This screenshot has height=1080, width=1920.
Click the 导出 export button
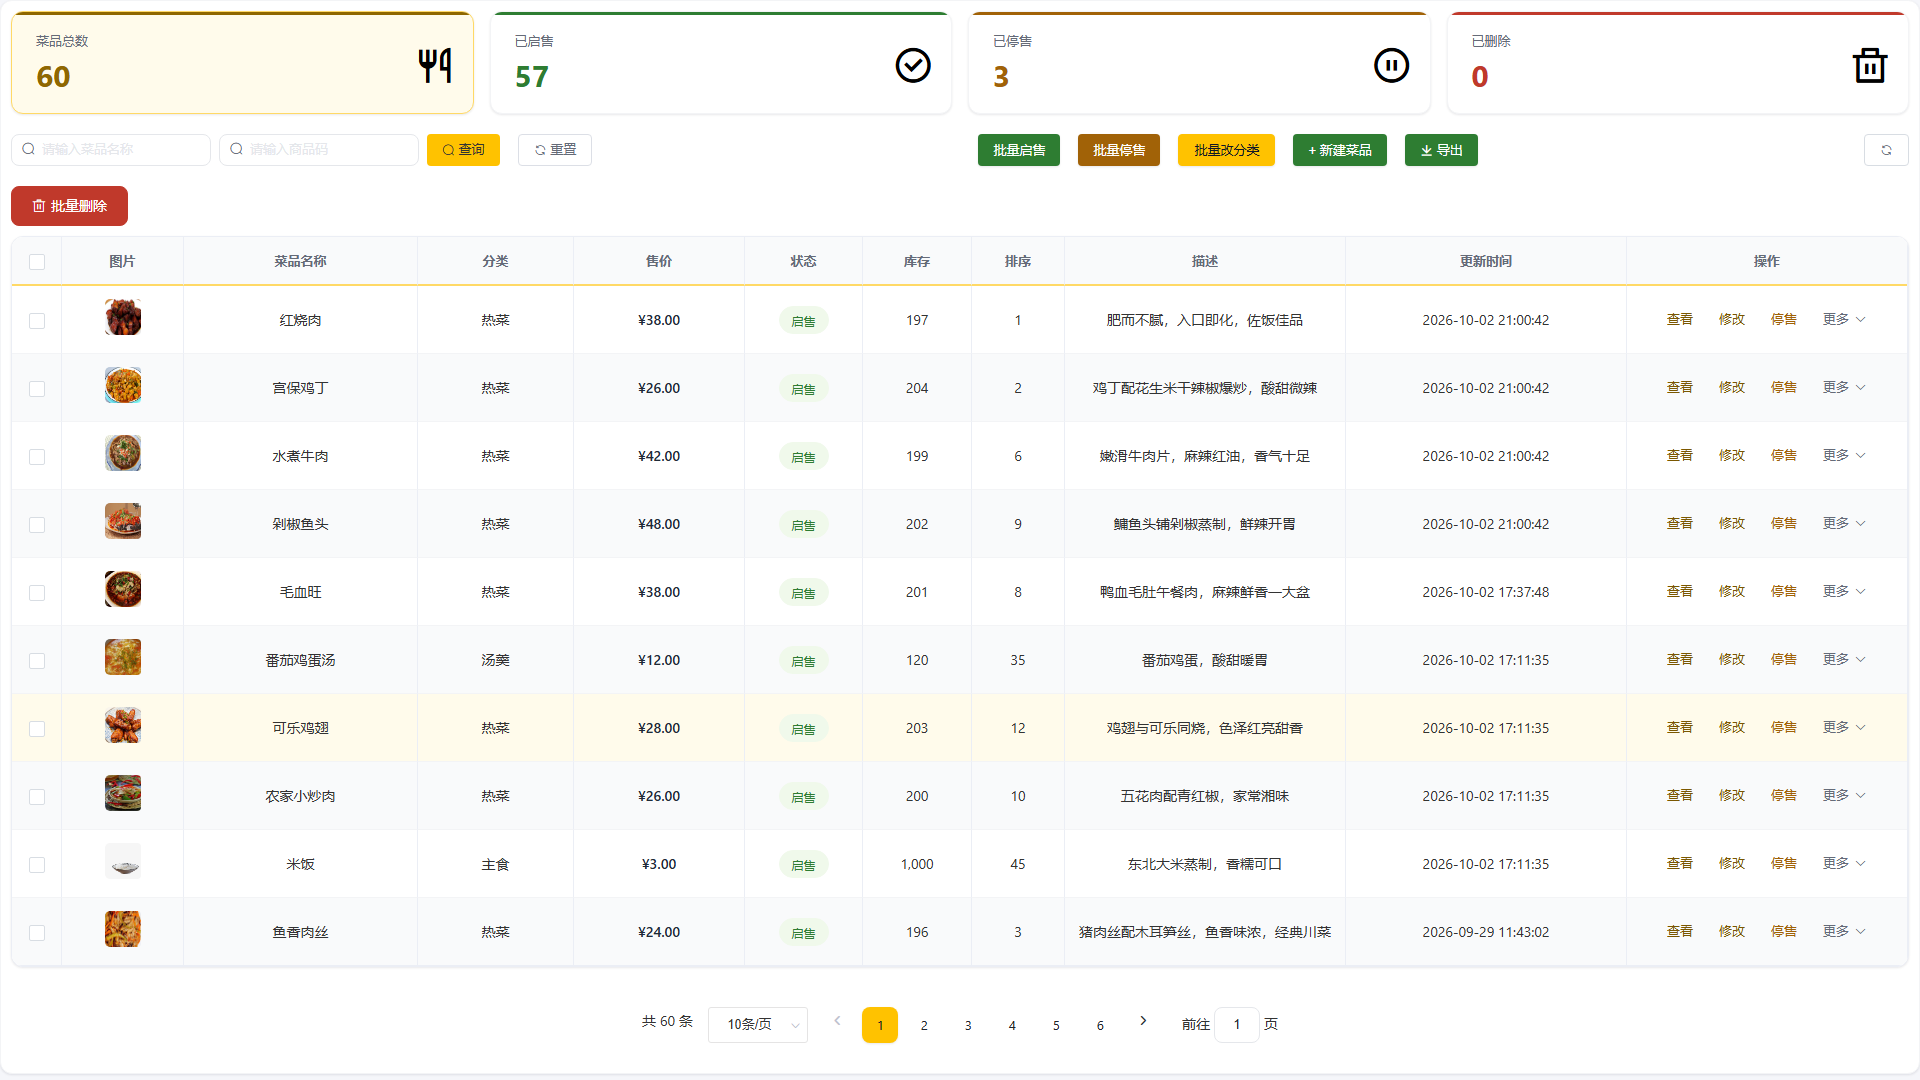(x=1441, y=150)
